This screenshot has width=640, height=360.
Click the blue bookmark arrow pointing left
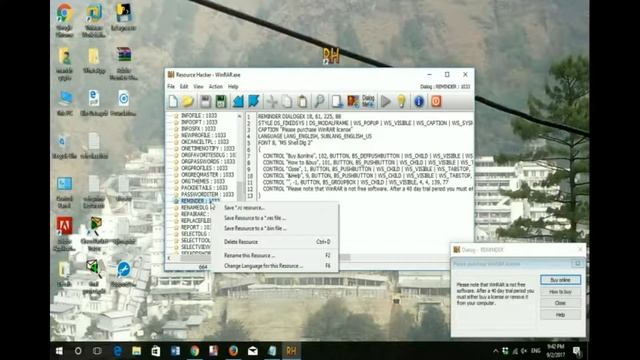coord(238,101)
